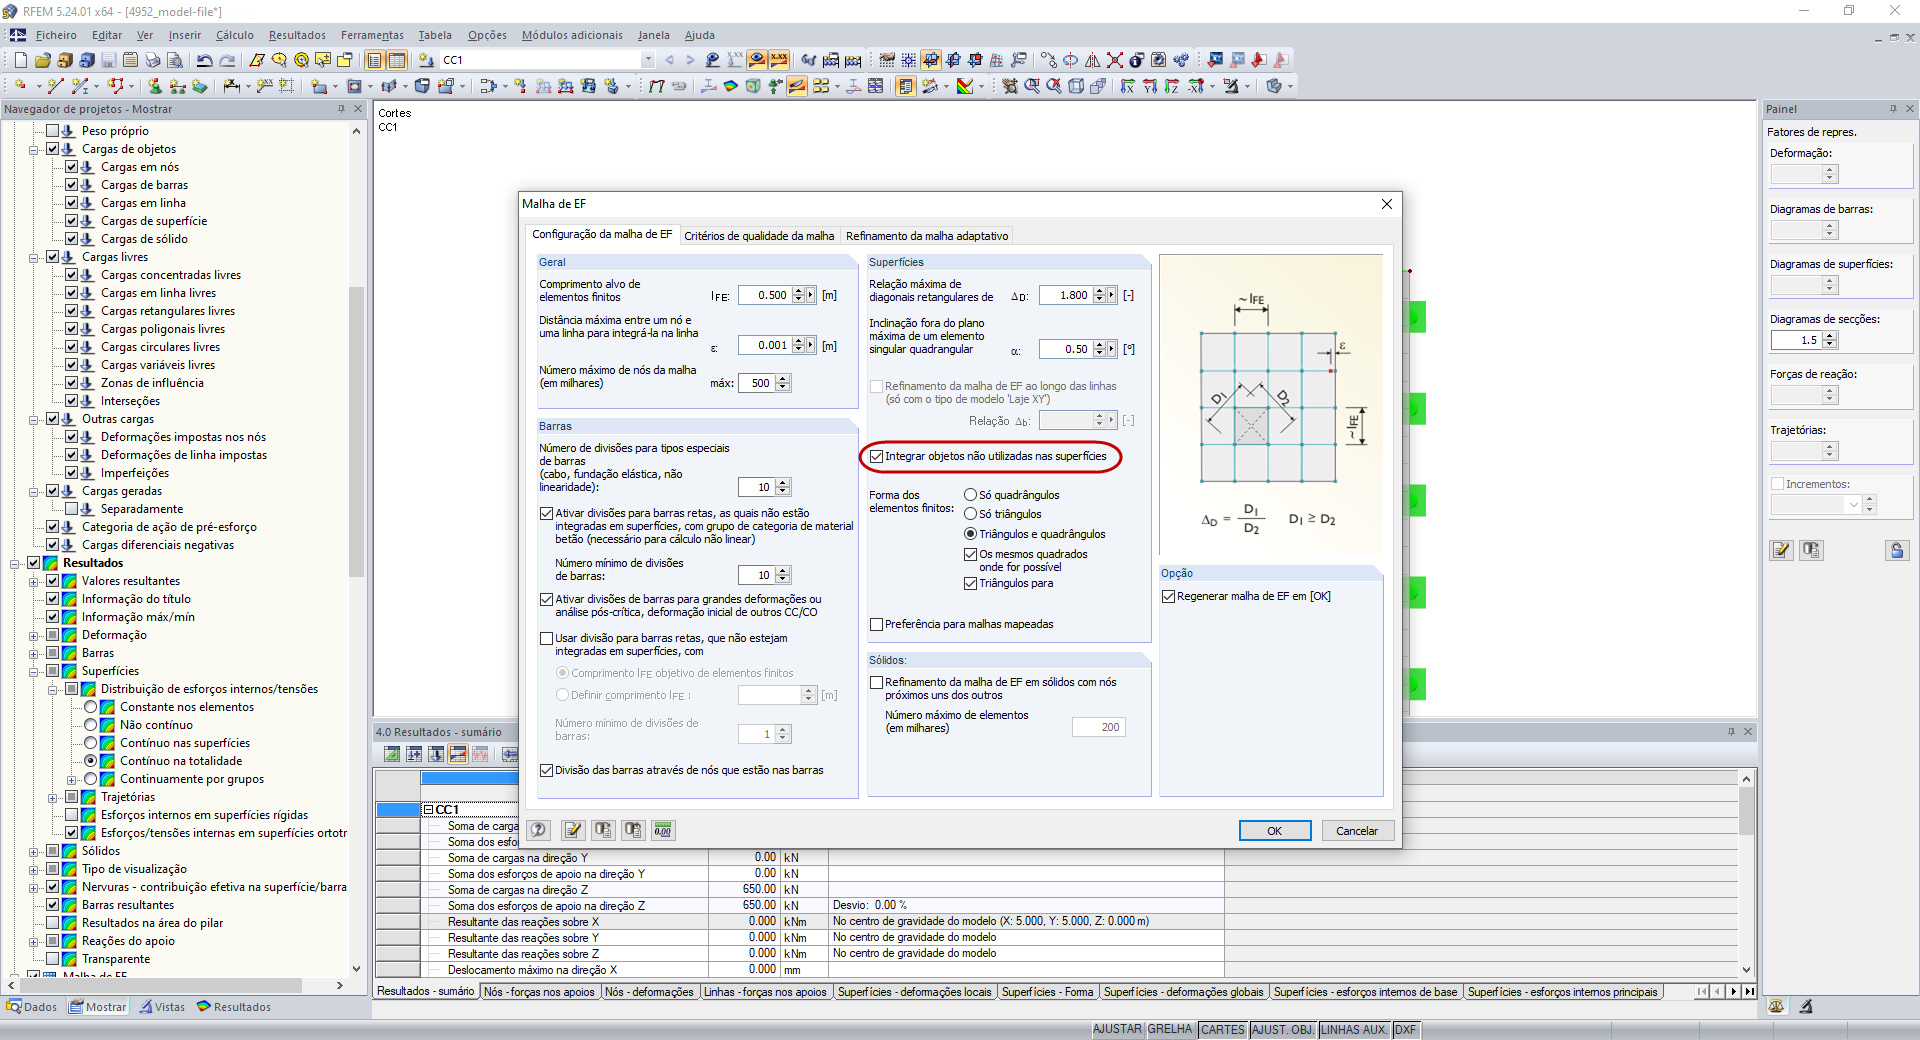Toggle the GRELHA status bar button
This screenshot has height=1040, width=1920.
tap(1169, 1029)
